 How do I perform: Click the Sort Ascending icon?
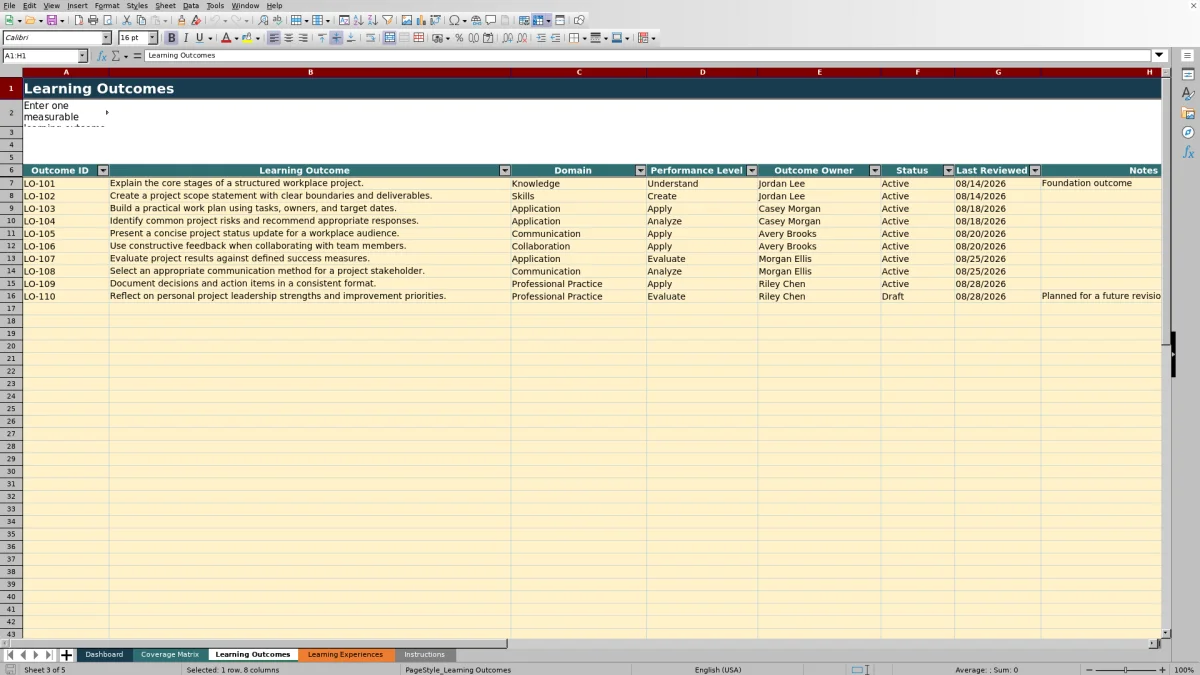358,20
